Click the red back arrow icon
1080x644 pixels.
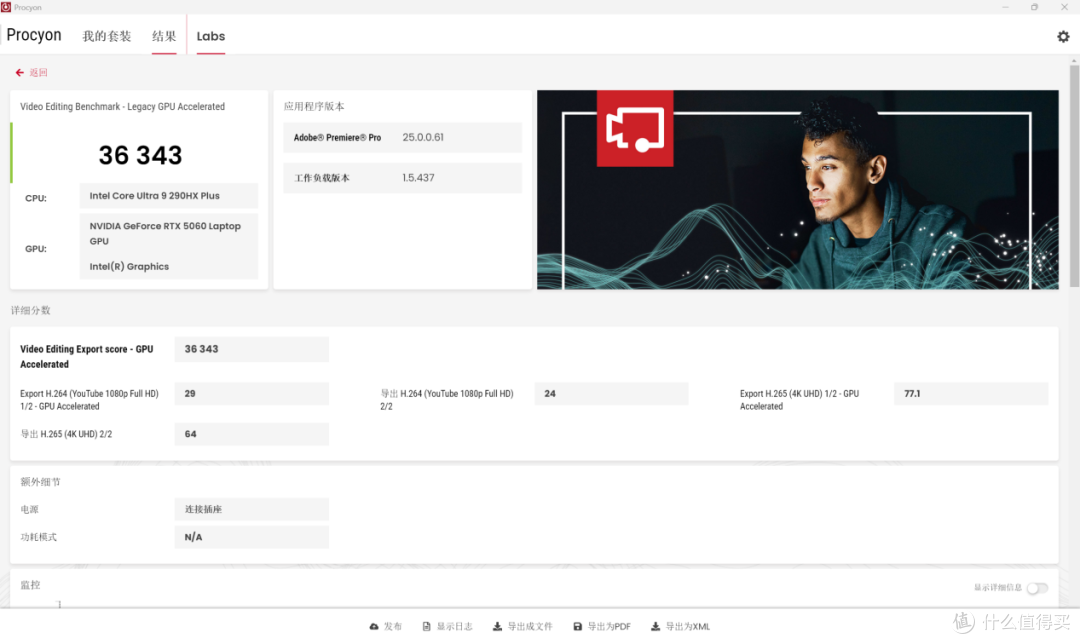19,72
